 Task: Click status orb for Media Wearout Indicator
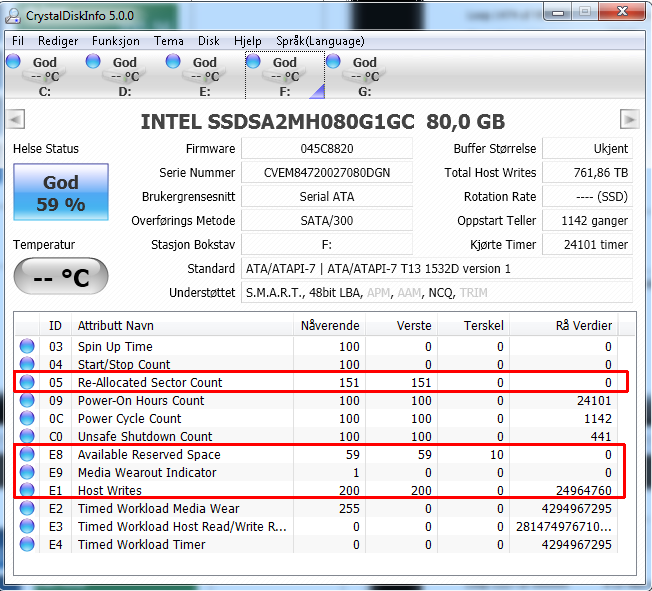tap(27, 472)
